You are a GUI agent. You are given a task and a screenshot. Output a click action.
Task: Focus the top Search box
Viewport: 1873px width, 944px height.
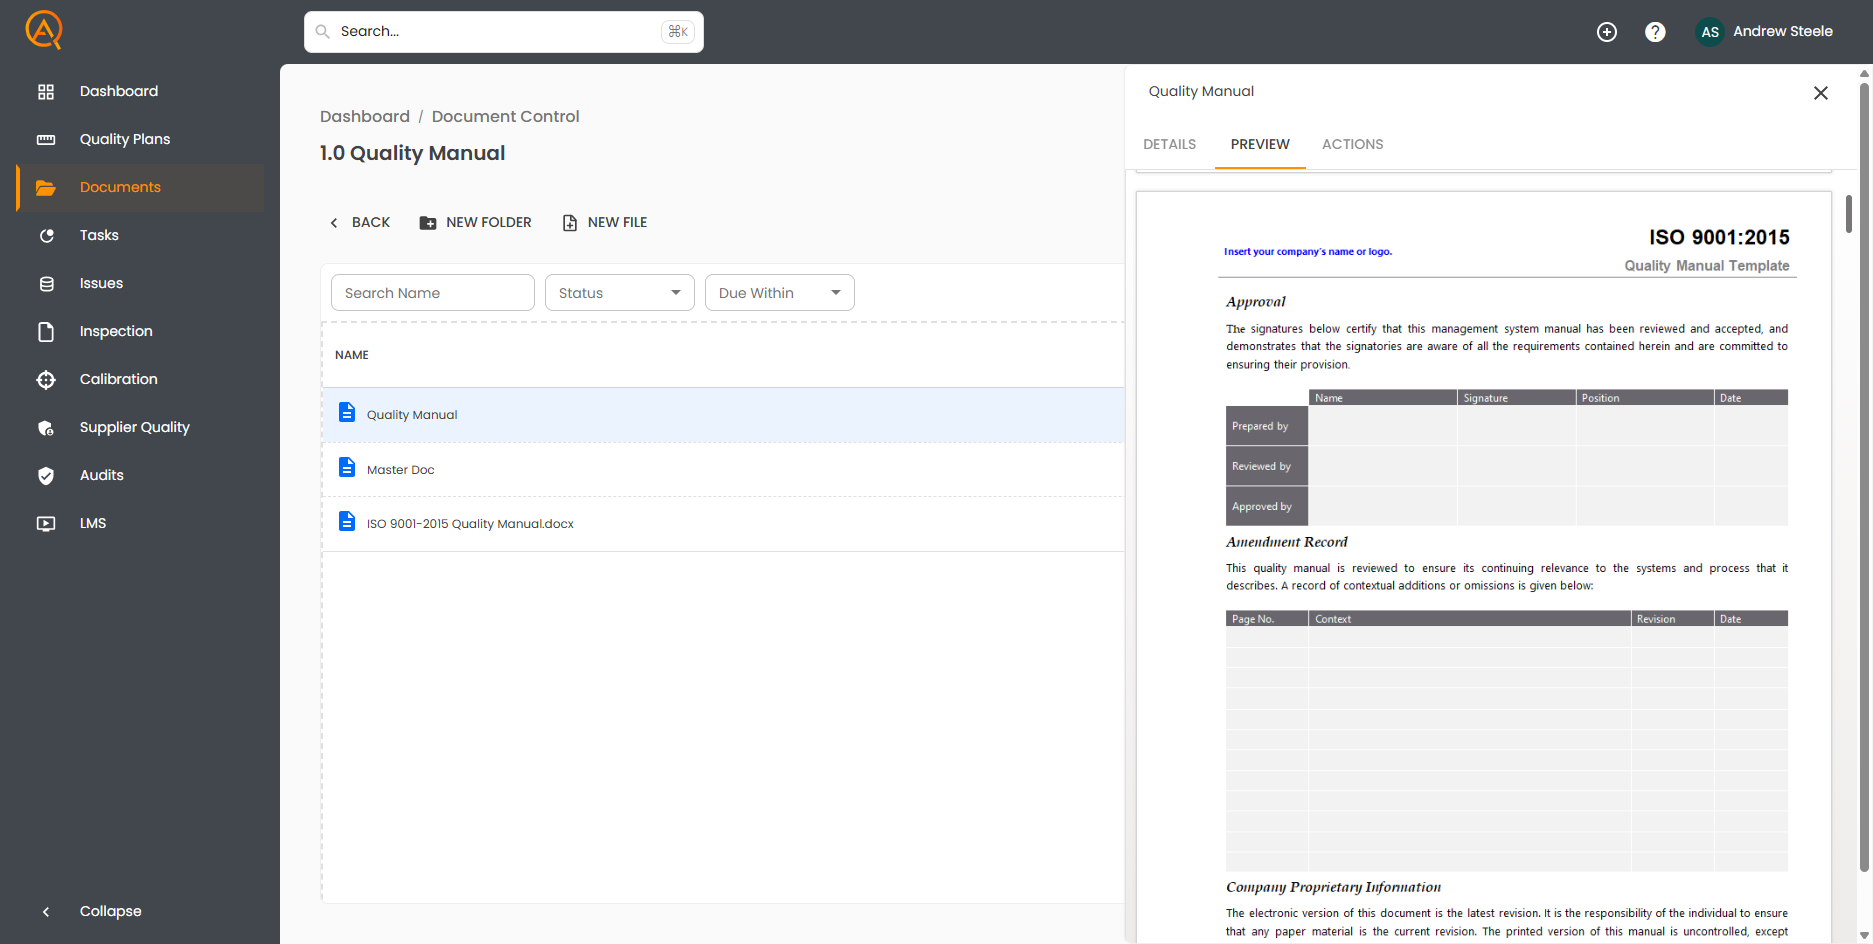(504, 32)
